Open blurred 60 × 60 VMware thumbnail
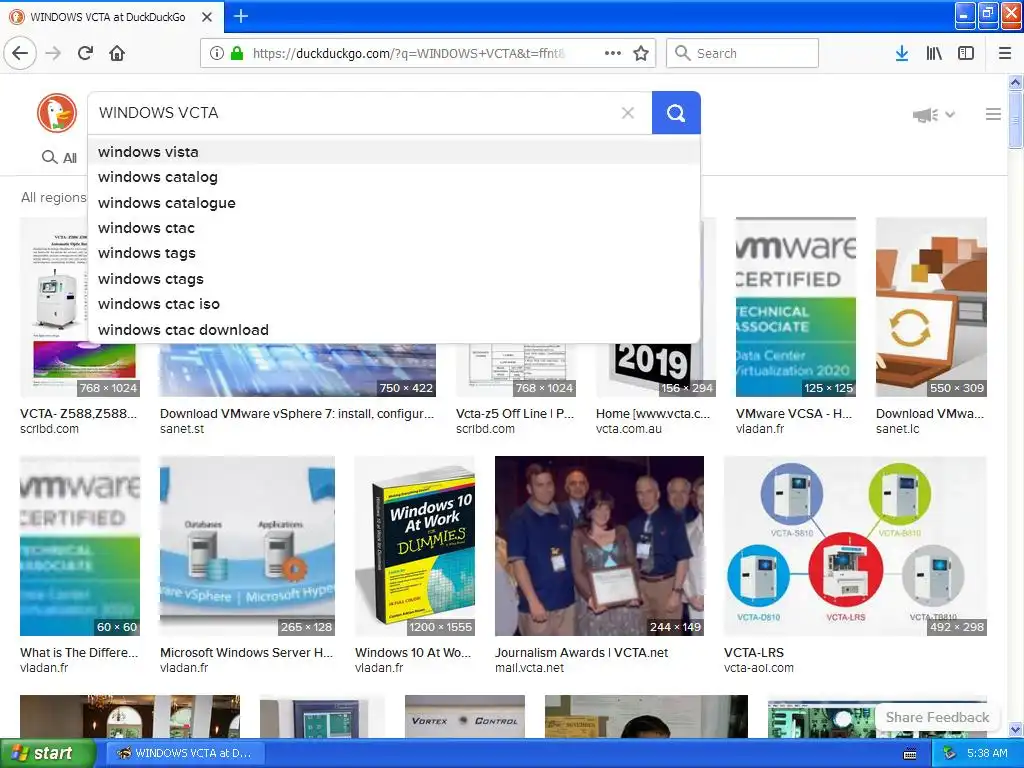Screen dimensions: 1024x768 [80, 546]
